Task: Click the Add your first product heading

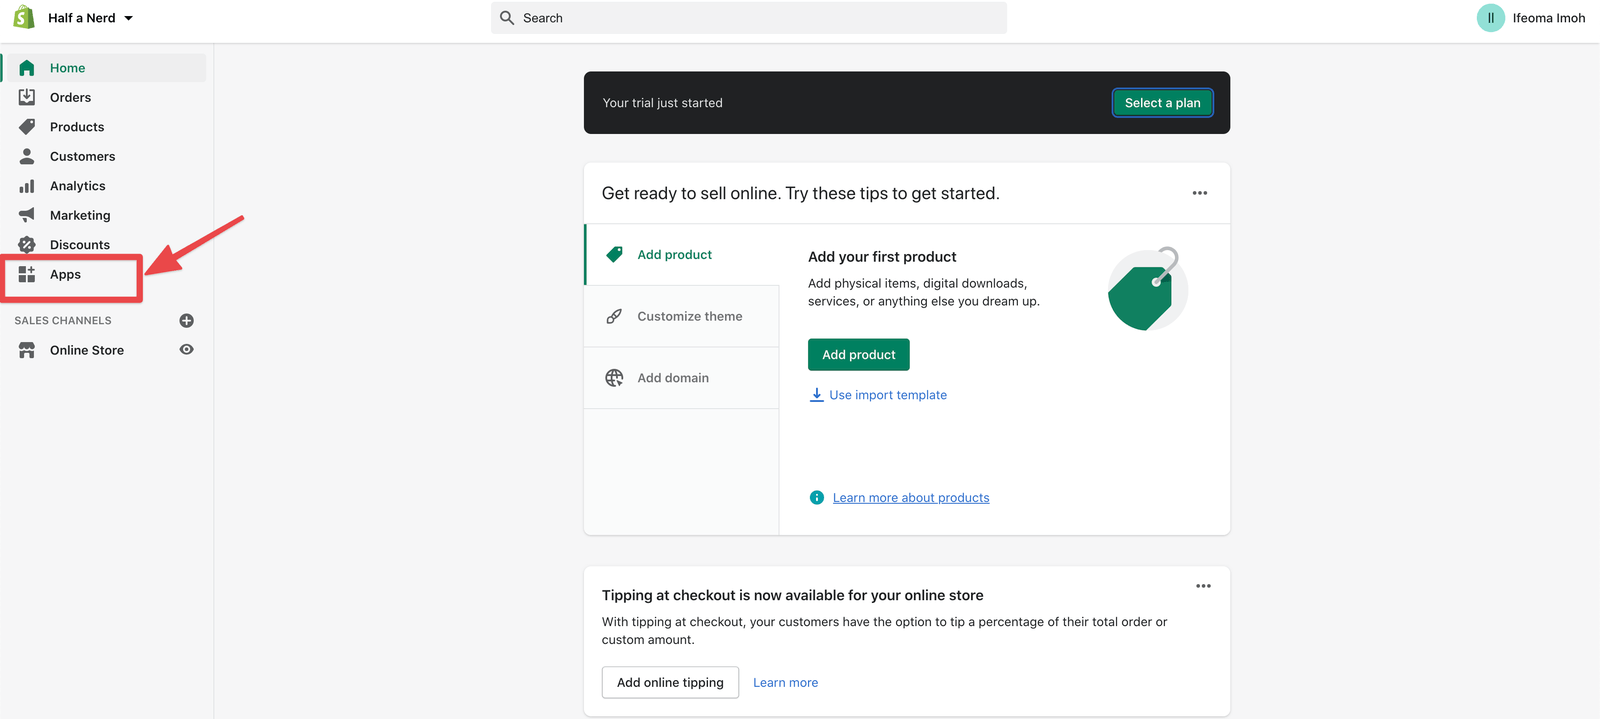Action: (x=882, y=257)
